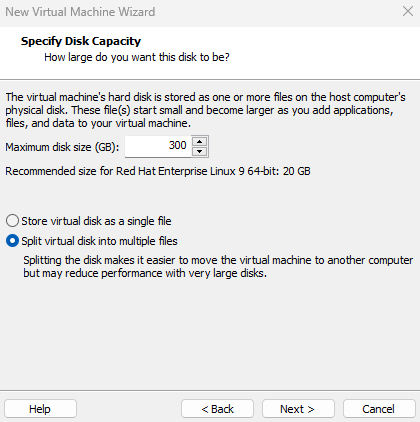Click the Red Hat recommended size text
The width and height of the screenshot is (420, 422).
point(158,171)
